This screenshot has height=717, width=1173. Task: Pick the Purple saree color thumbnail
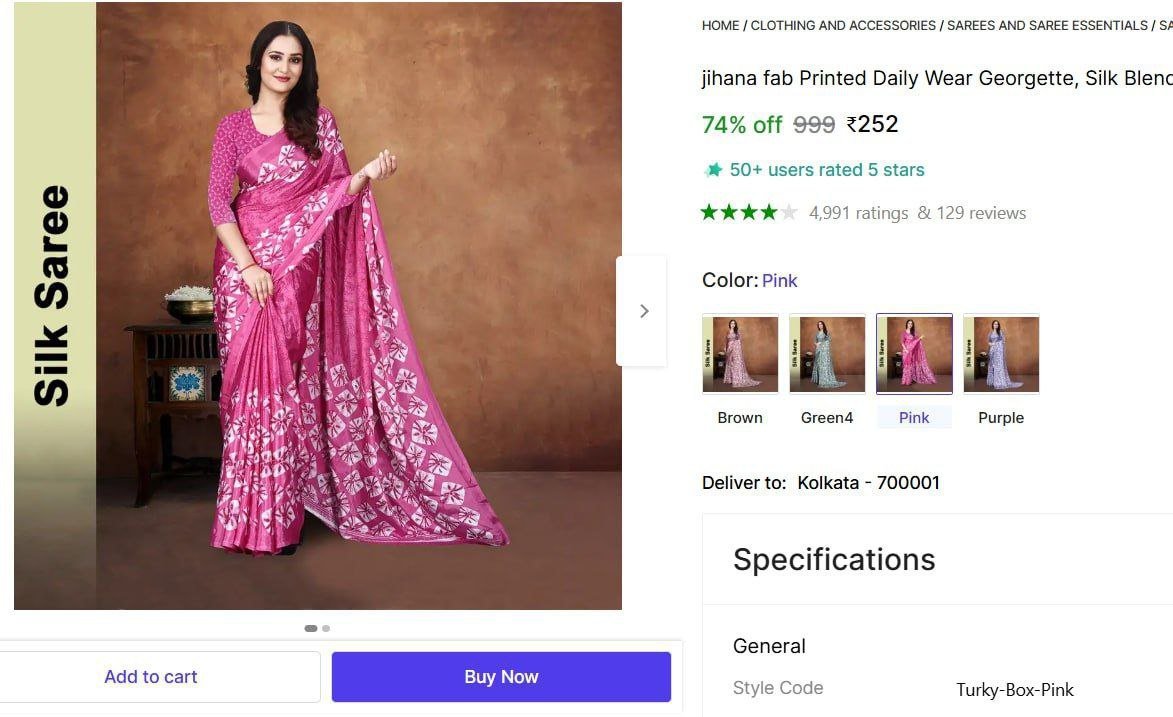tap(1001, 354)
